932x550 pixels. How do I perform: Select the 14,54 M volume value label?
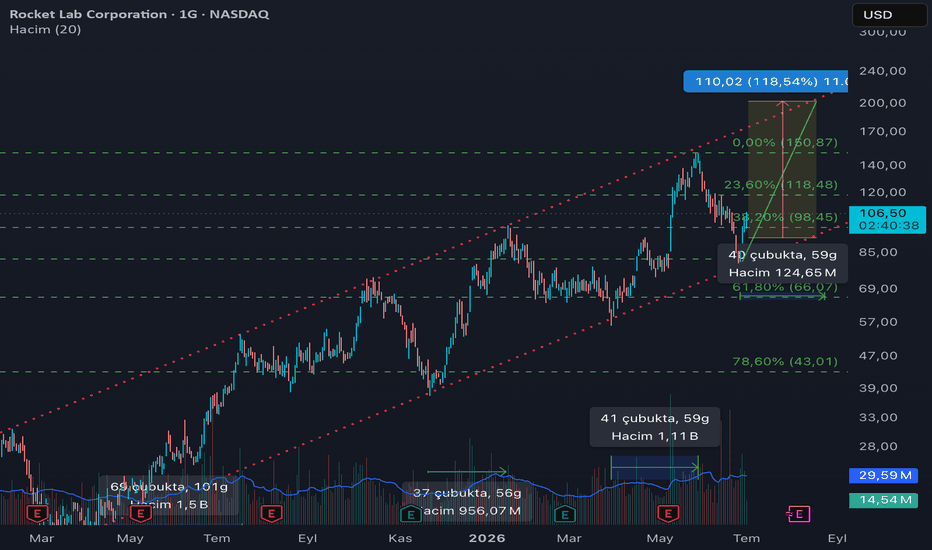pos(884,500)
